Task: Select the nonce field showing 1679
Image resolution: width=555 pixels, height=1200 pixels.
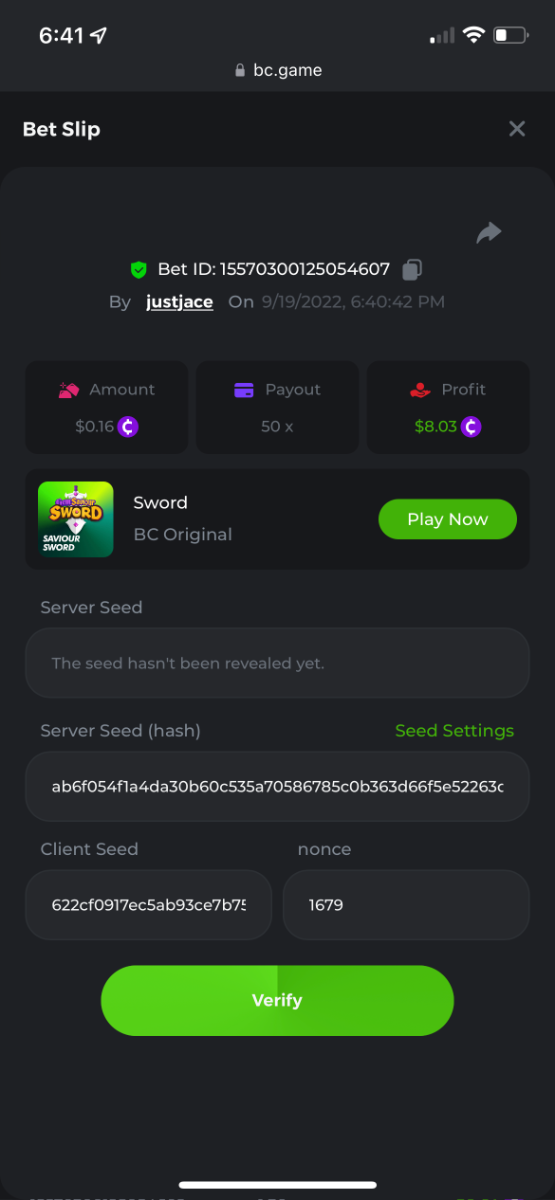Action: (x=406, y=905)
